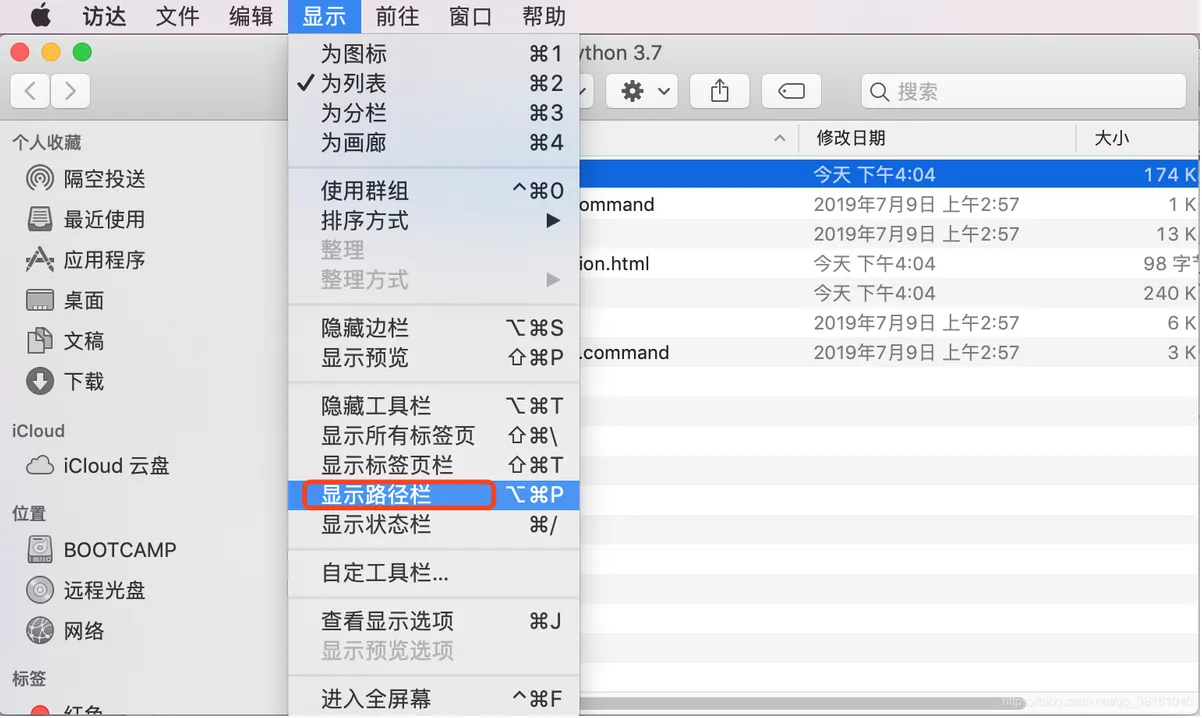Screen dimensions: 1202x718
Task: Select the file ending in ion.html
Action: tap(888, 264)
